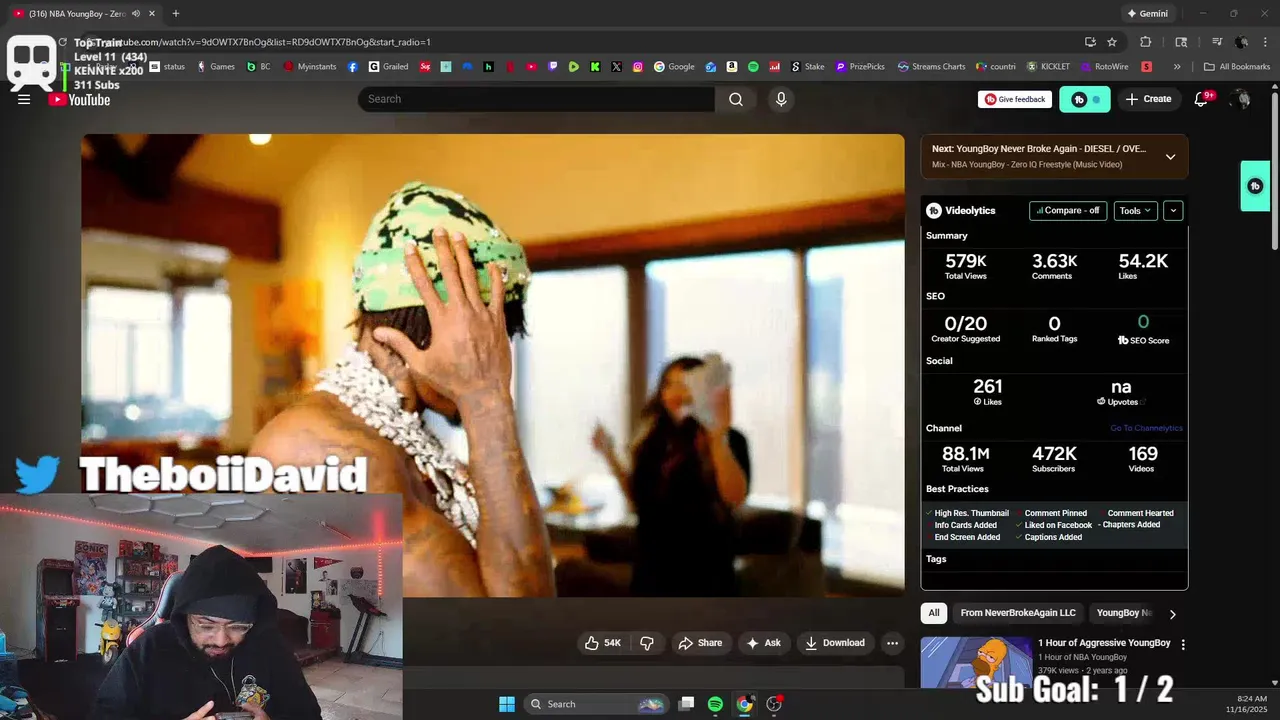Show more filter chips with right arrow
Viewport: 1280px width, 720px height.
point(1172,614)
